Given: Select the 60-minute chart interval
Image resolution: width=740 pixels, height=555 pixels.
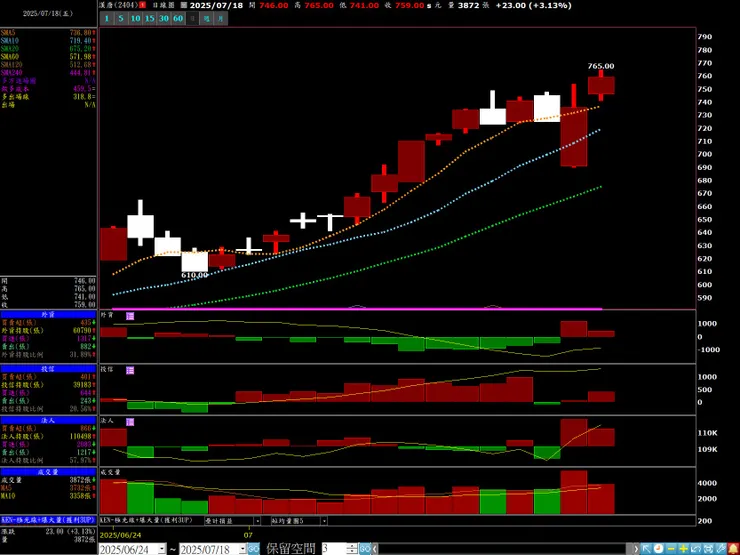Looking at the screenshot, I should click(x=178, y=18).
